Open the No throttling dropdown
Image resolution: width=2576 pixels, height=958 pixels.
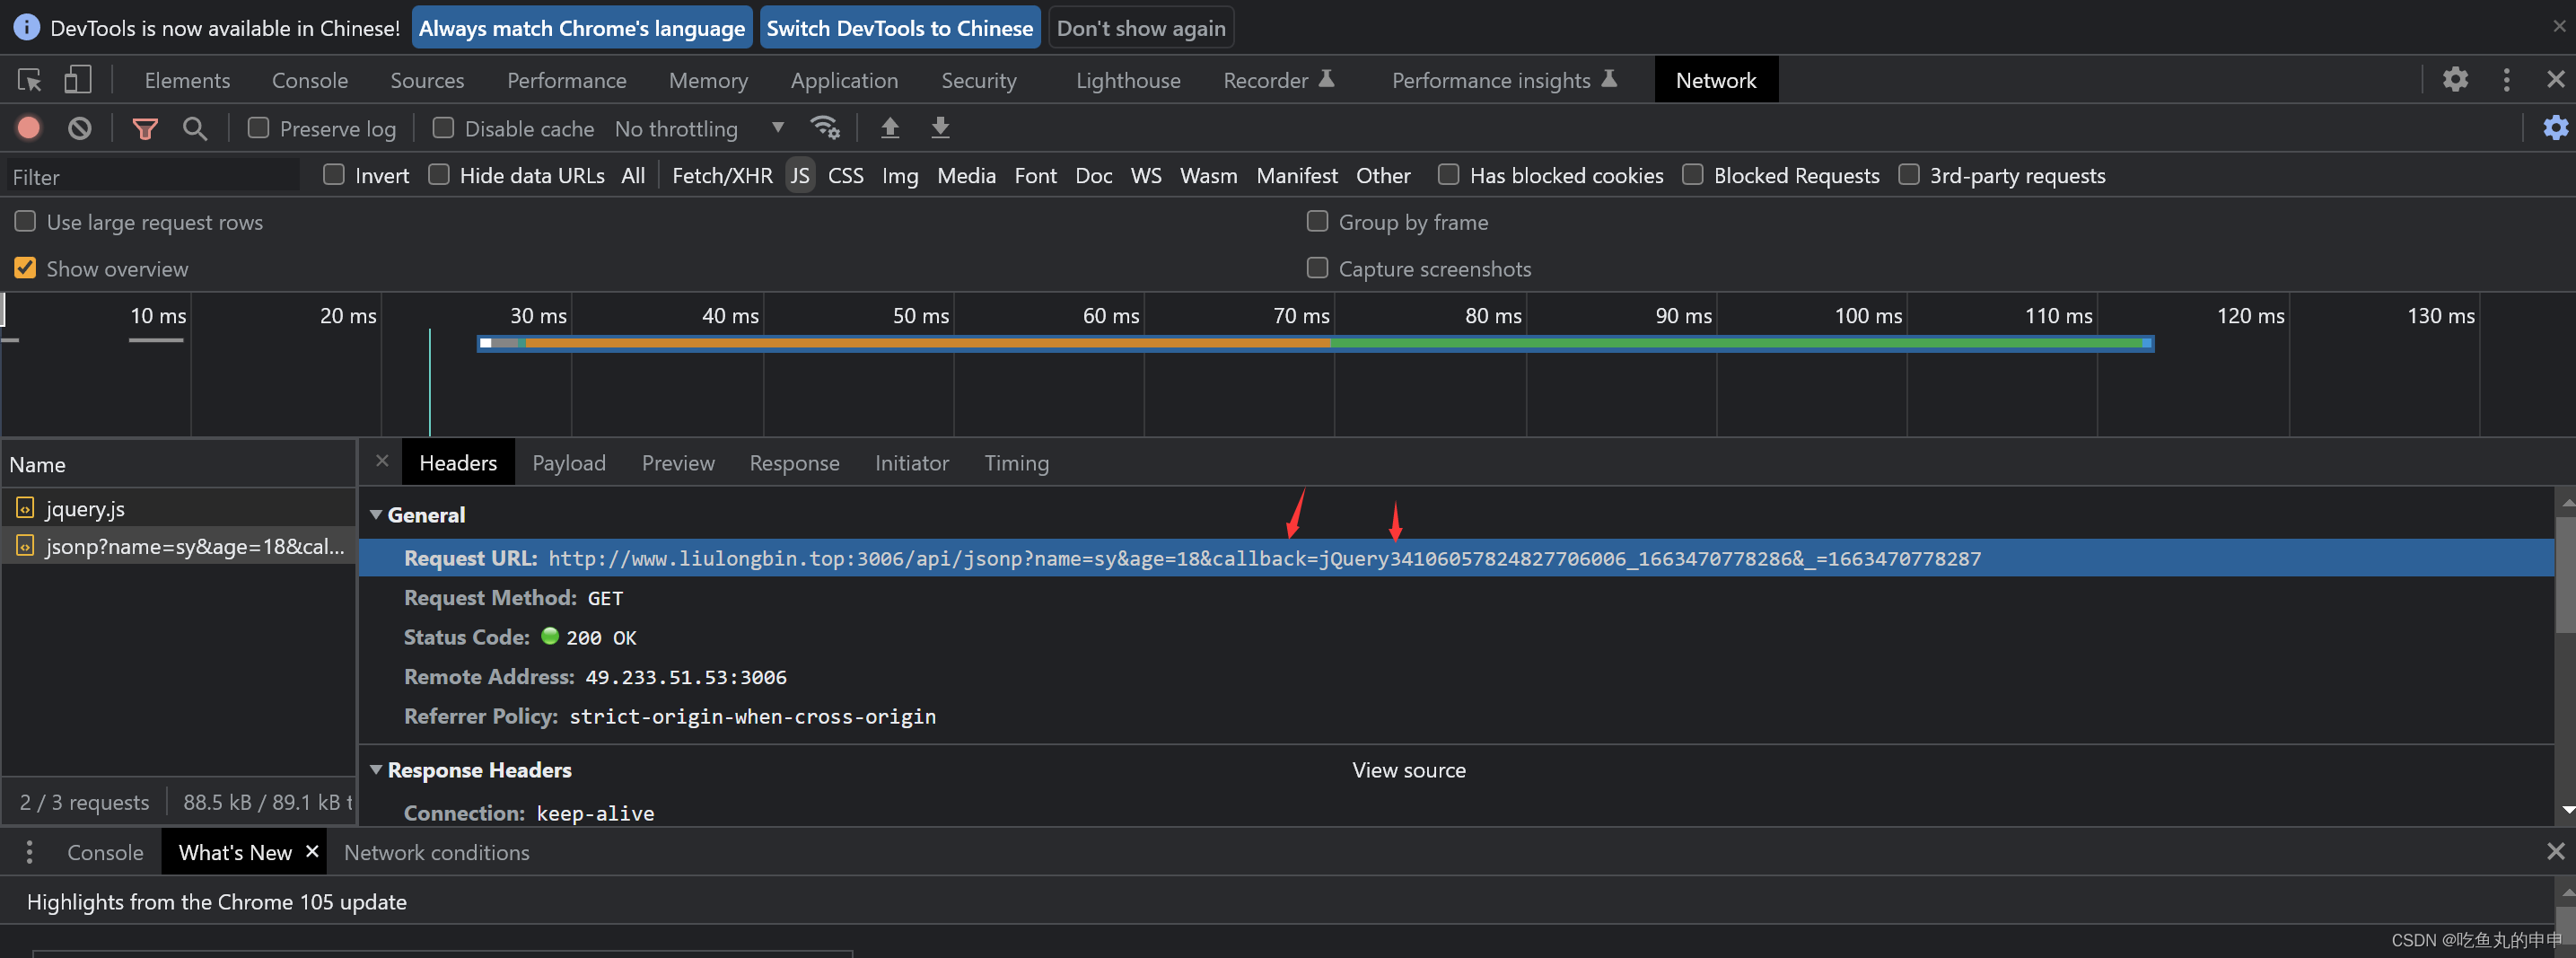tap(698, 128)
